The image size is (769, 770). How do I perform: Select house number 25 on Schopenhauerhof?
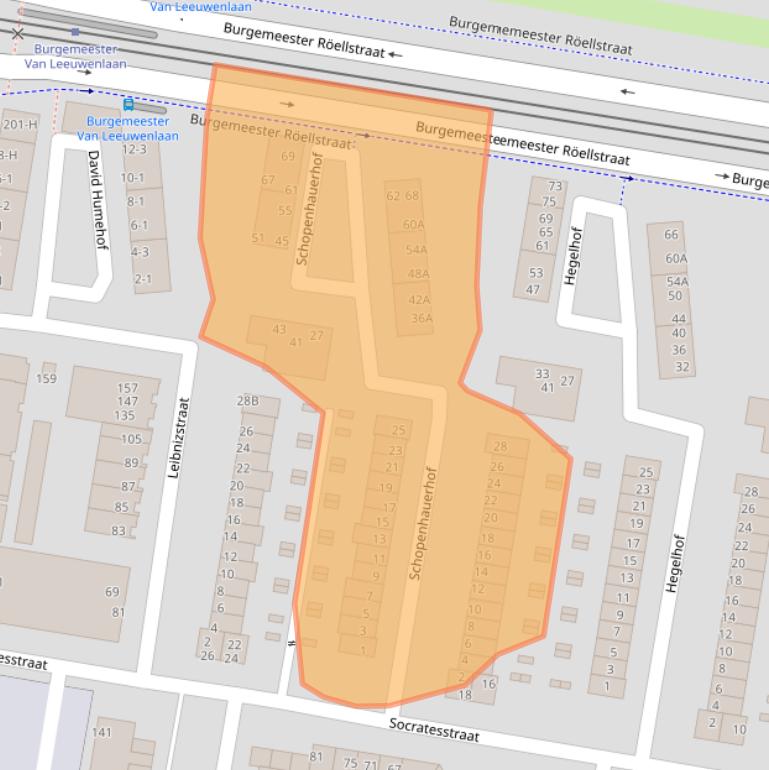click(x=398, y=431)
